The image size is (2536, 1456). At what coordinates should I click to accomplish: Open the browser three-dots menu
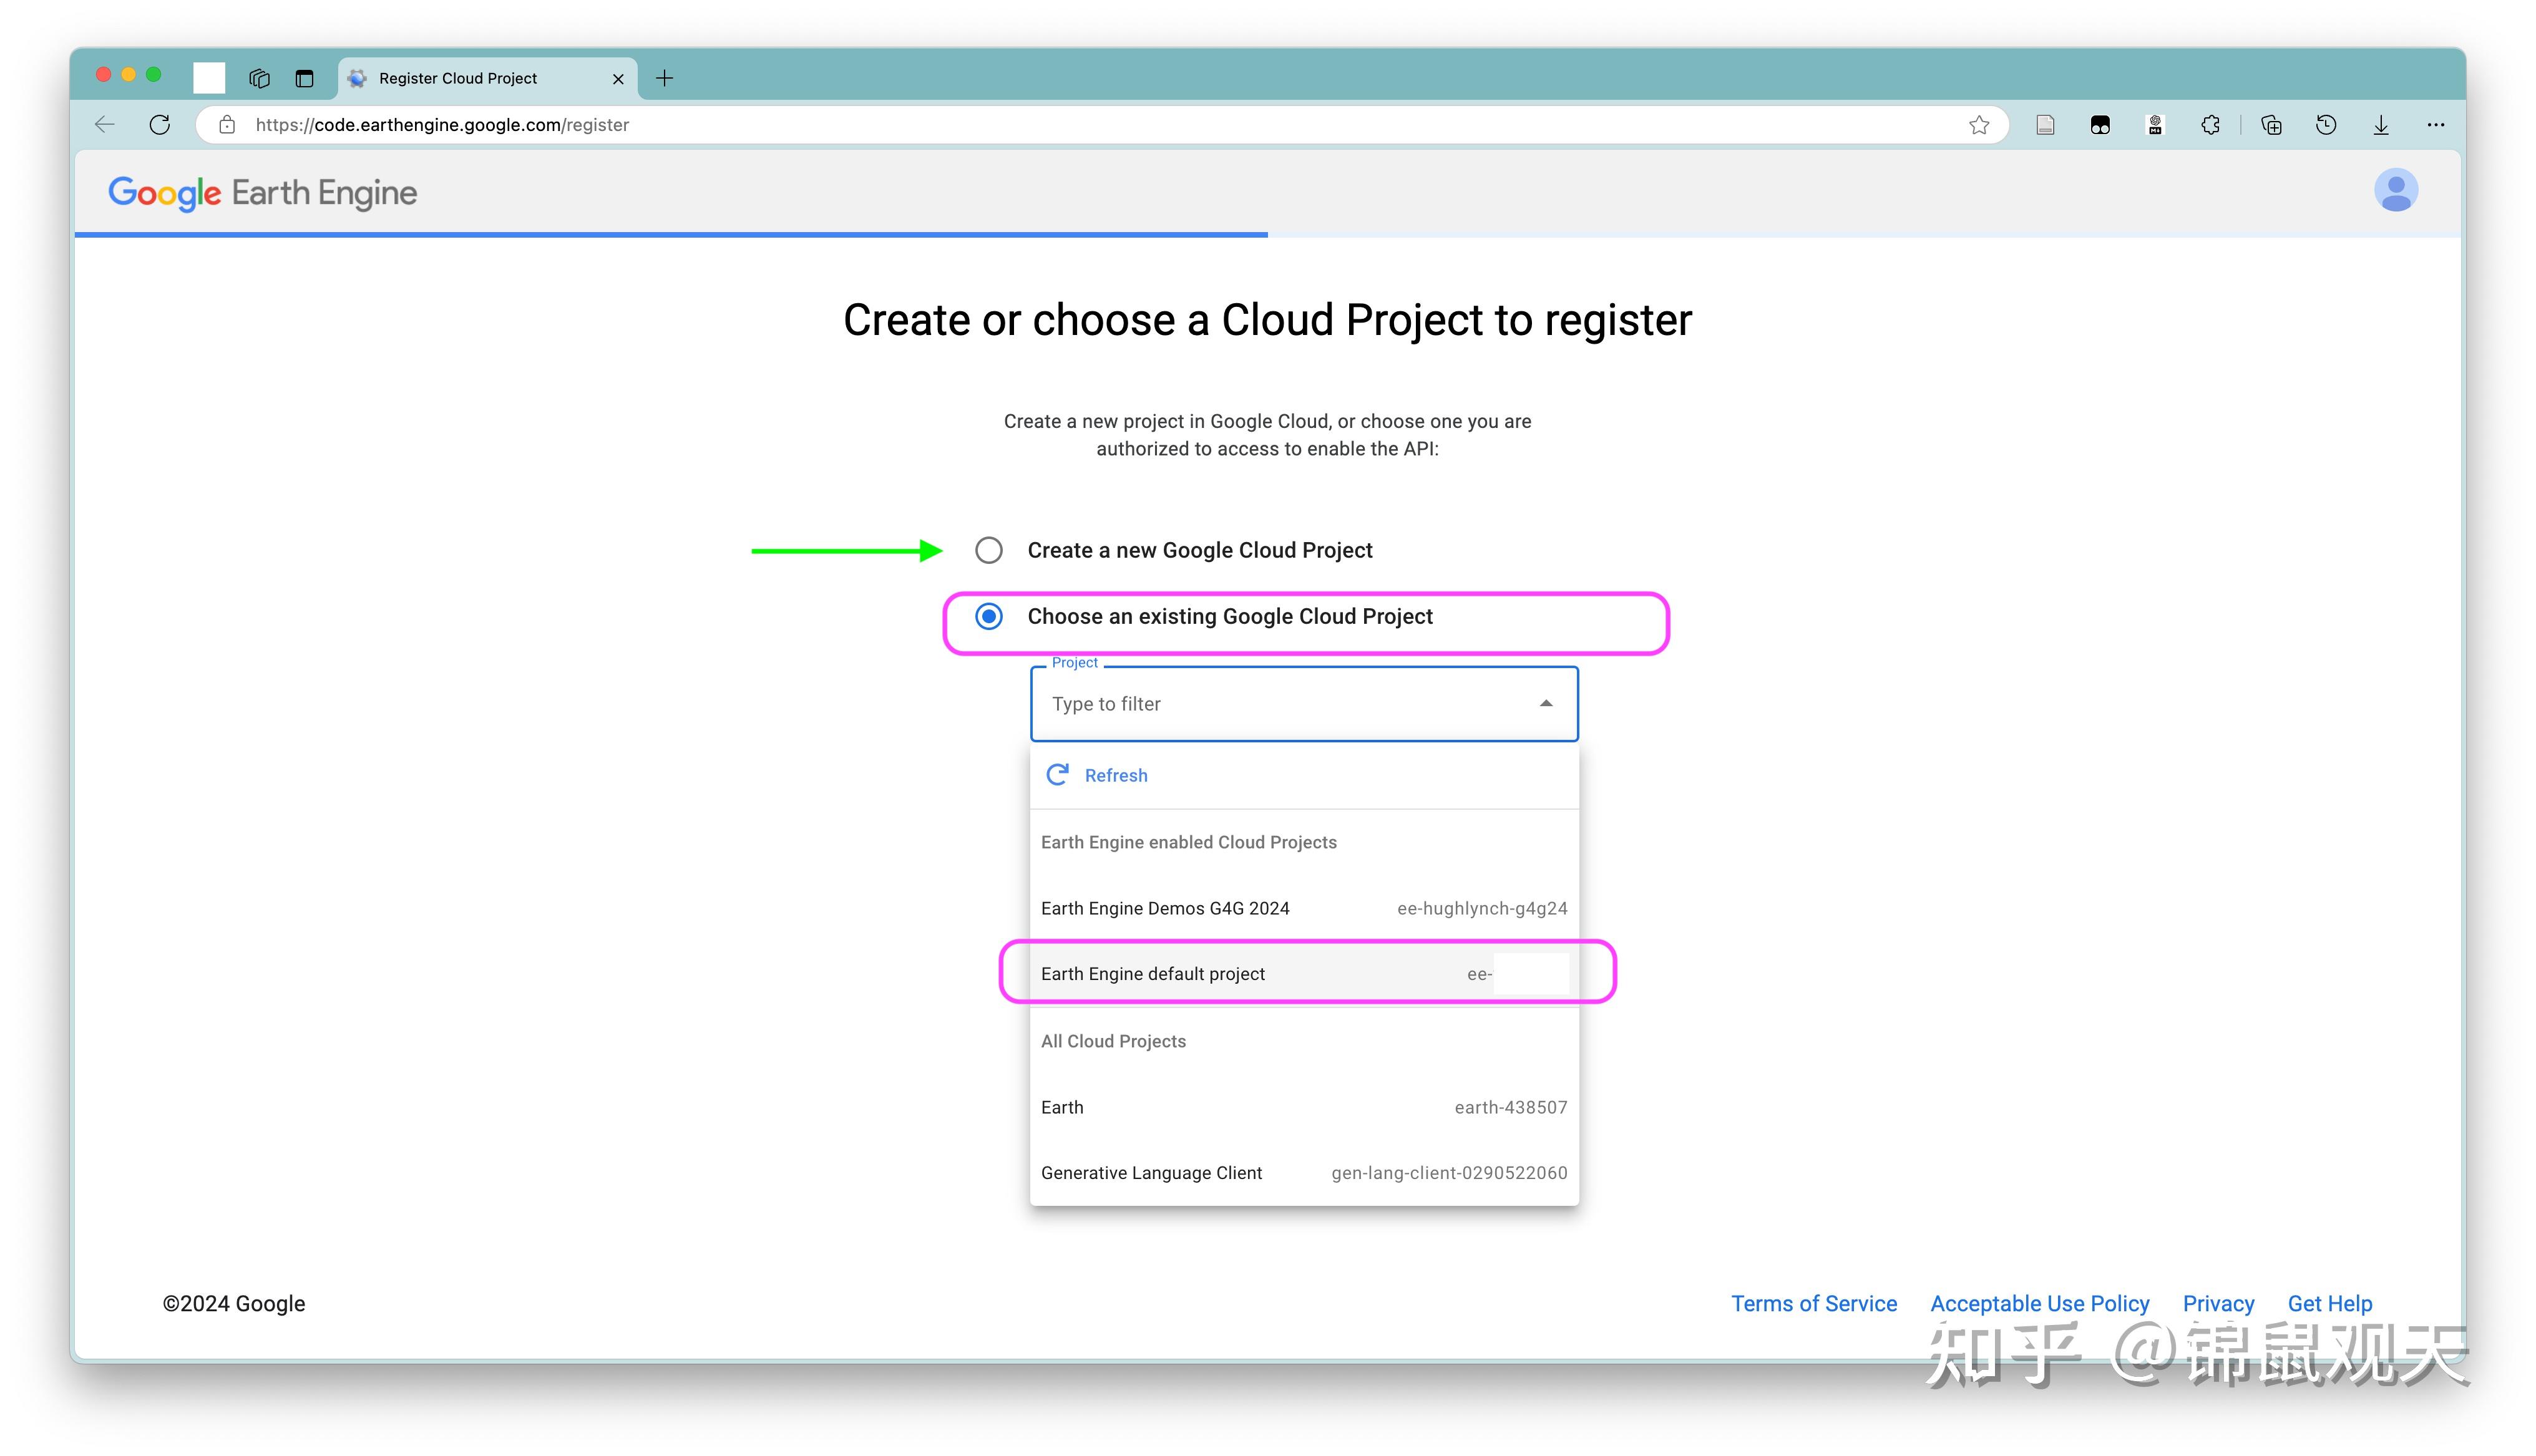tap(2436, 125)
